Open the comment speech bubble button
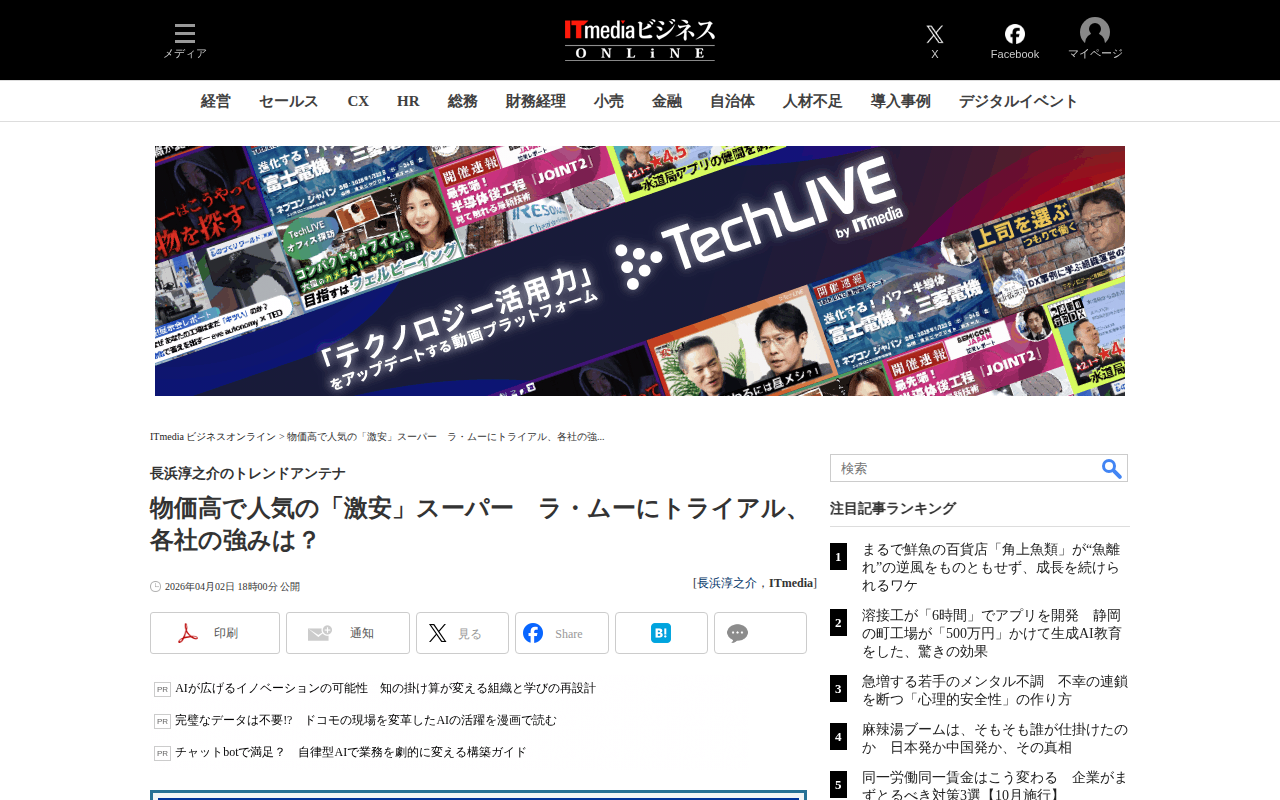1280x800 pixels. point(760,633)
